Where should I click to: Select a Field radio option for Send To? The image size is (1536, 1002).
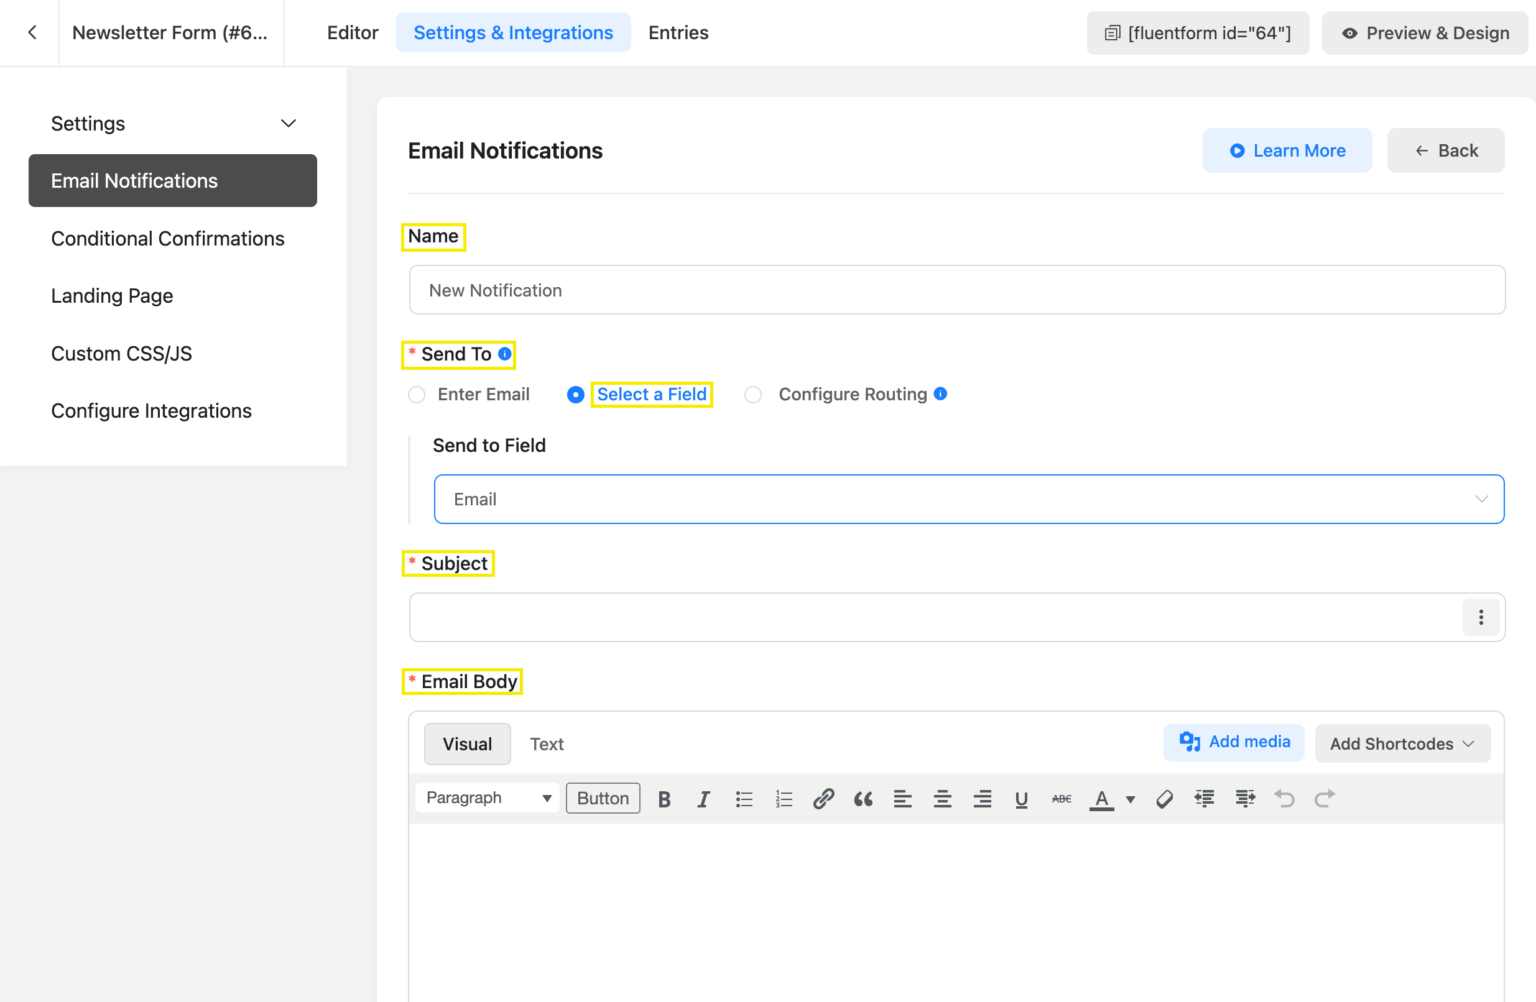point(576,394)
